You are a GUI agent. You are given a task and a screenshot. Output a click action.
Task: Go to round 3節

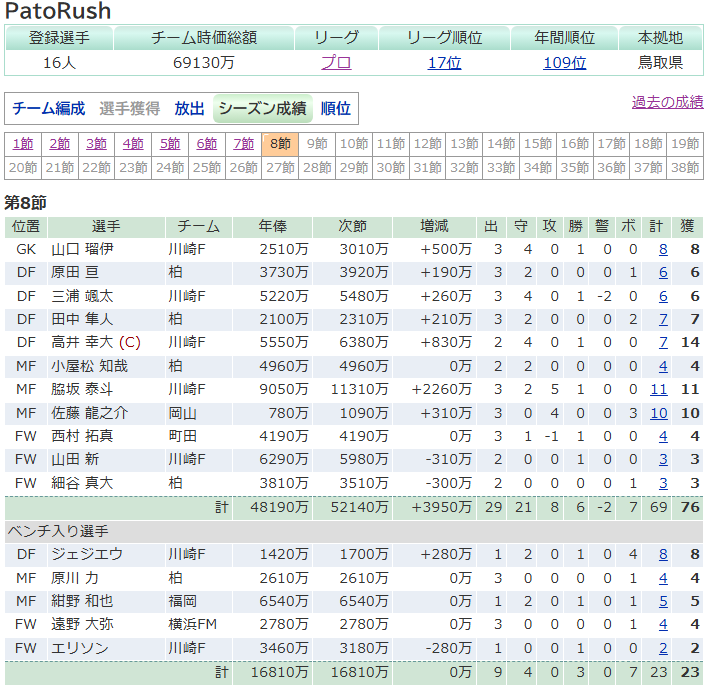coord(96,144)
